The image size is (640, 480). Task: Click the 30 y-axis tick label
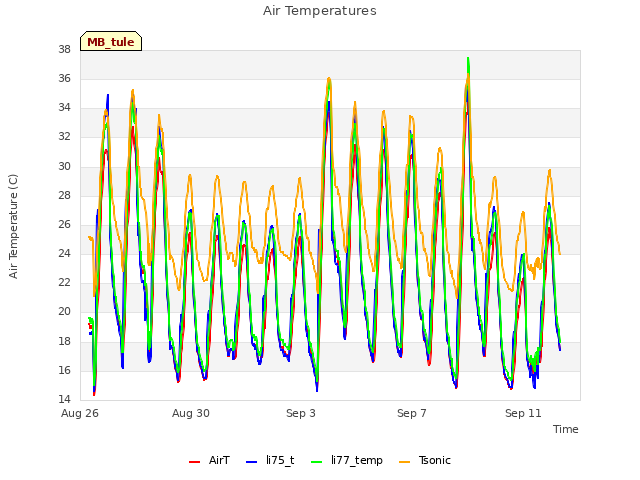pos(64,166)
